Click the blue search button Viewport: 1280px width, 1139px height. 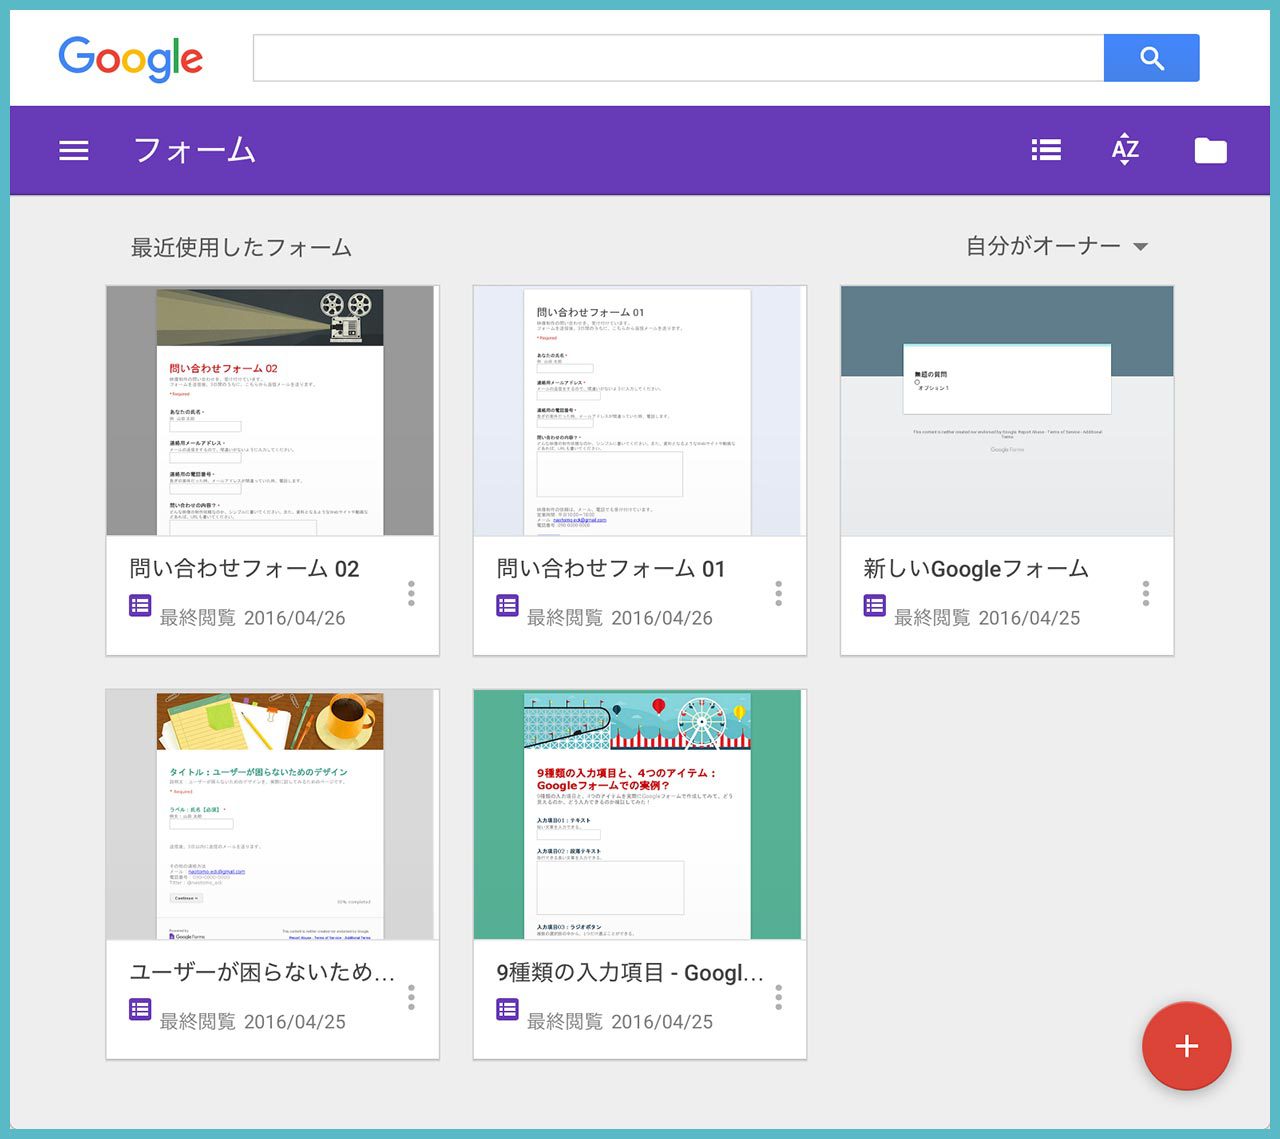1151,58
